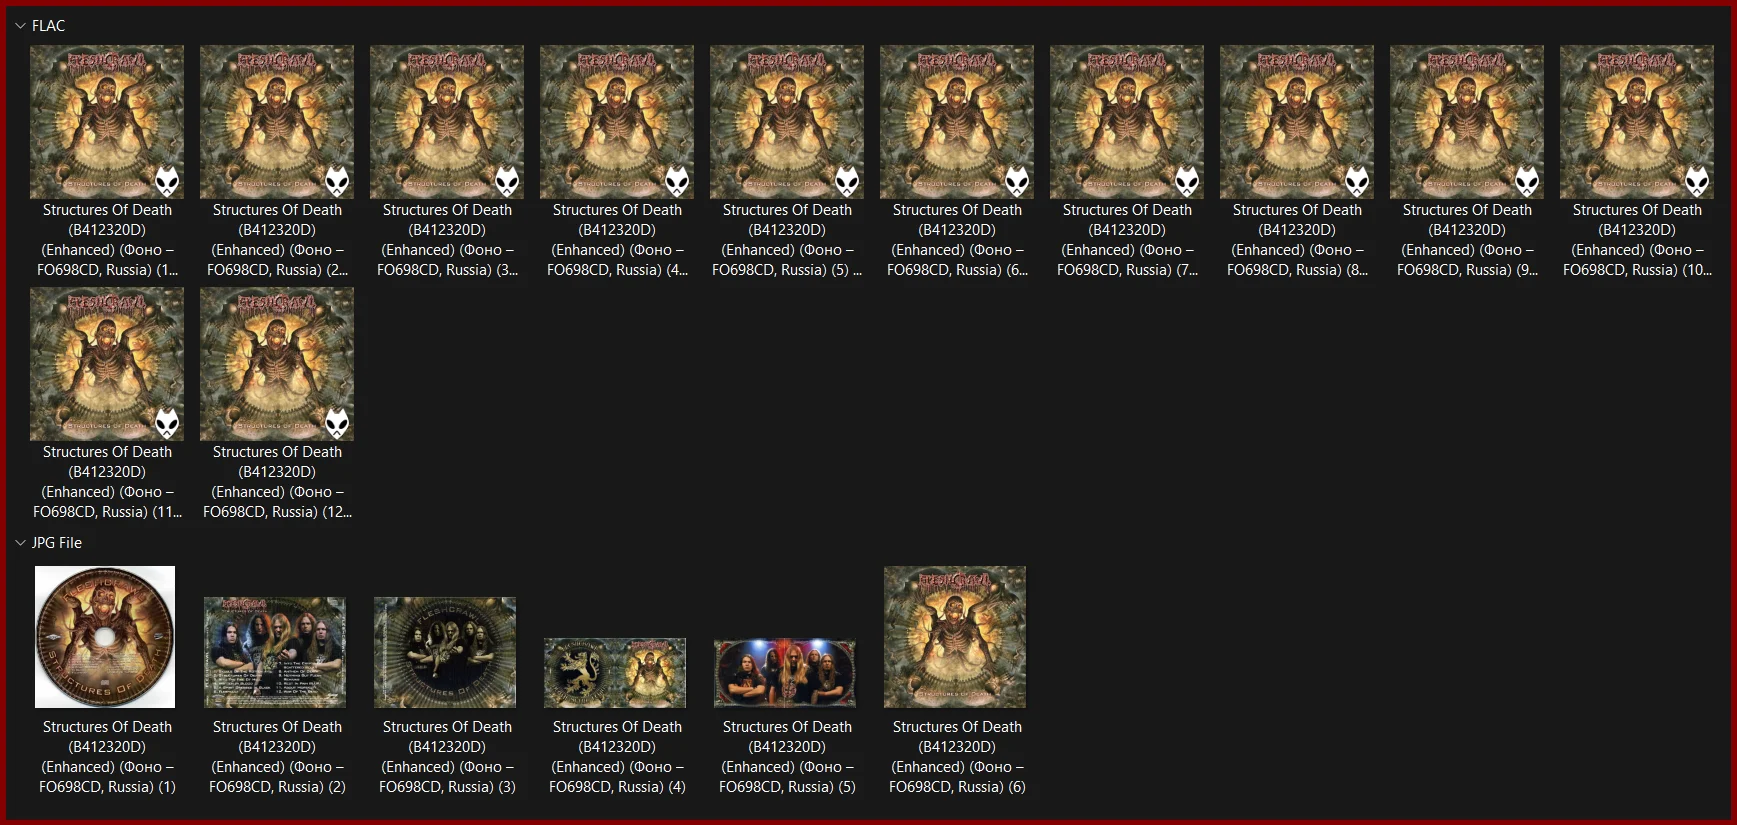Select FLAC track (3) album art icon

[x=447, y=122]
